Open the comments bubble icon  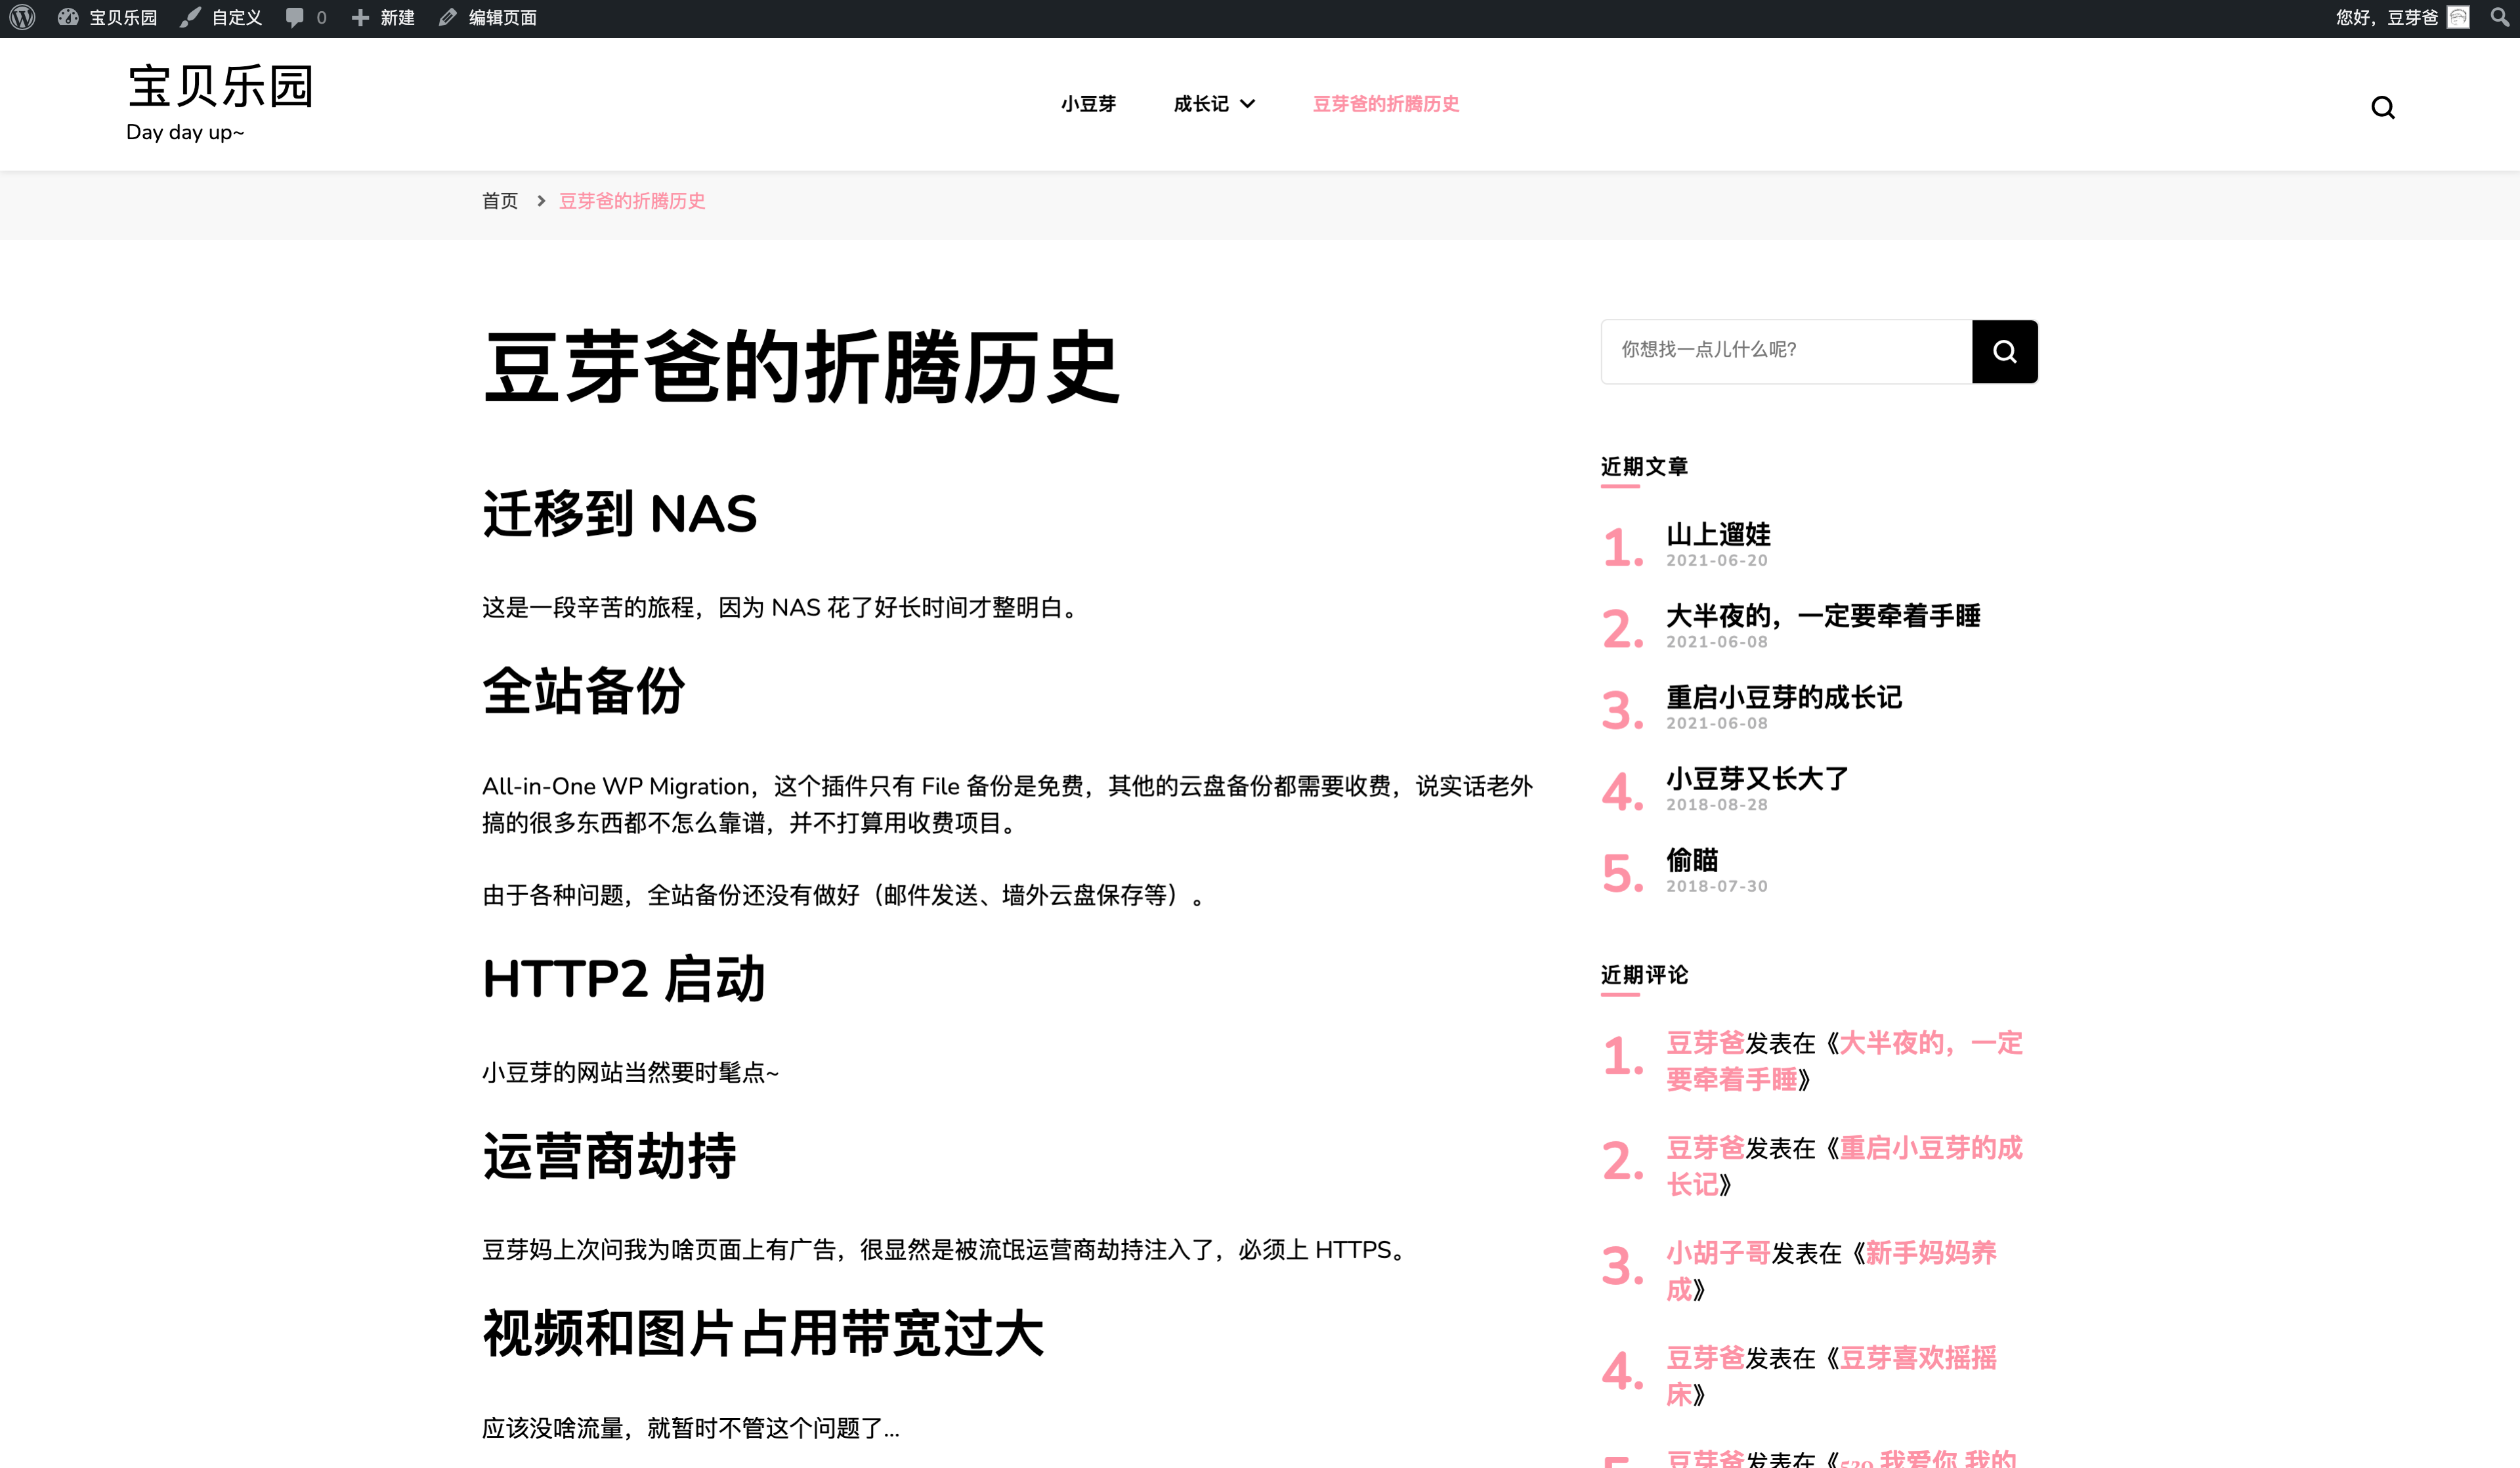pos(295,17)
